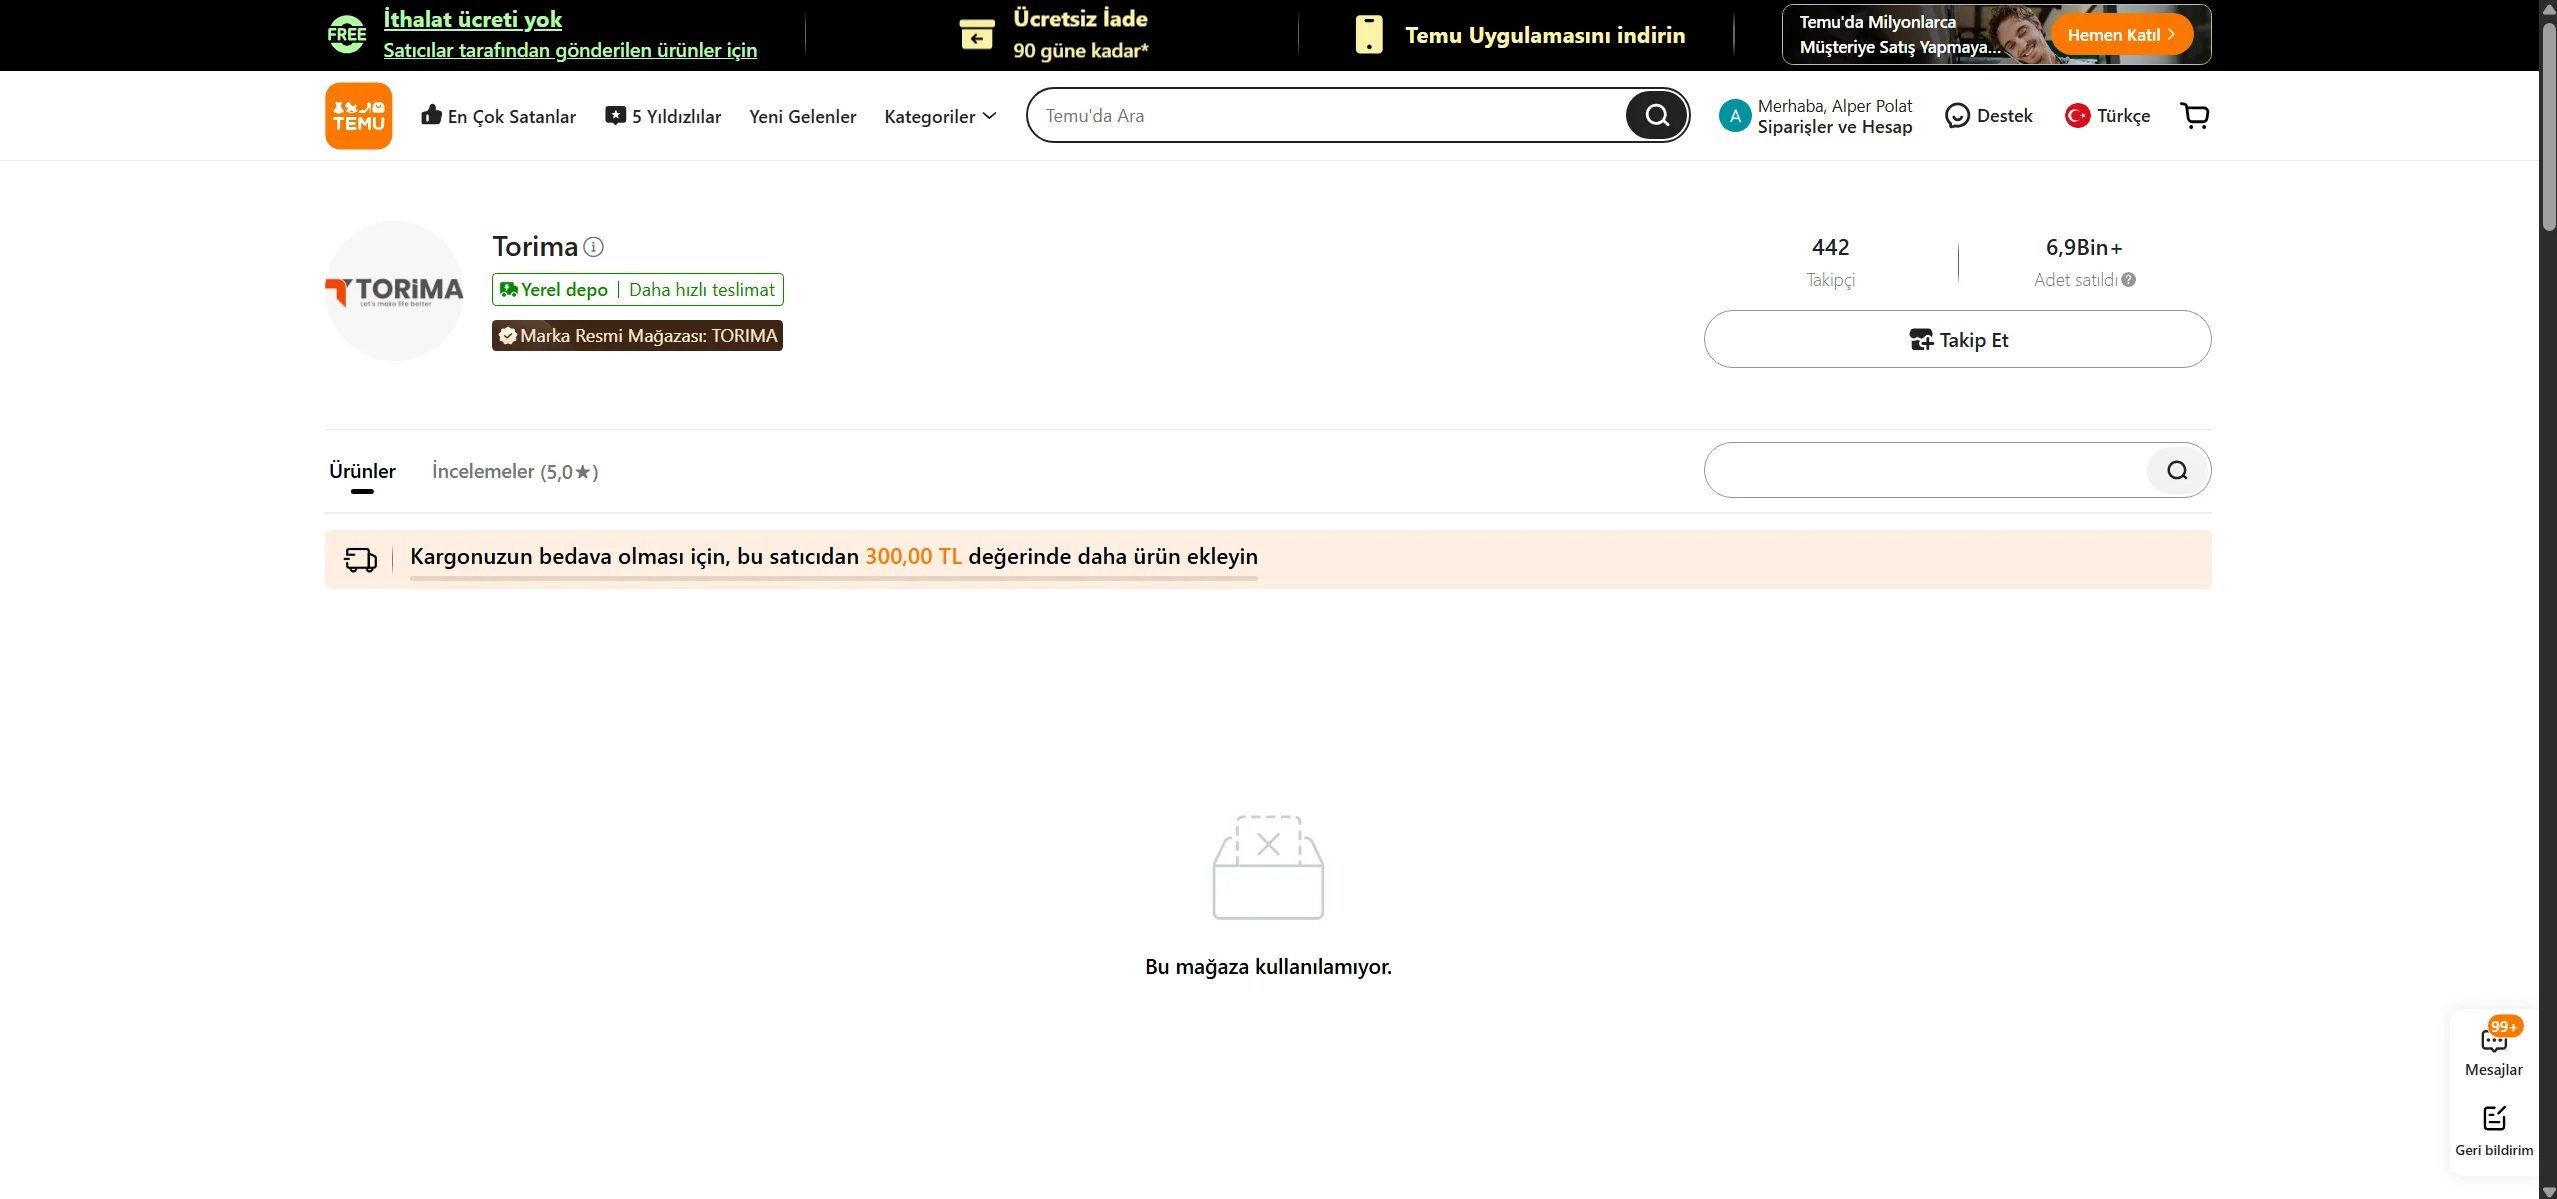Click the free returns box icon
The width and height of the screenshot is (2557, 1199).
977,35
